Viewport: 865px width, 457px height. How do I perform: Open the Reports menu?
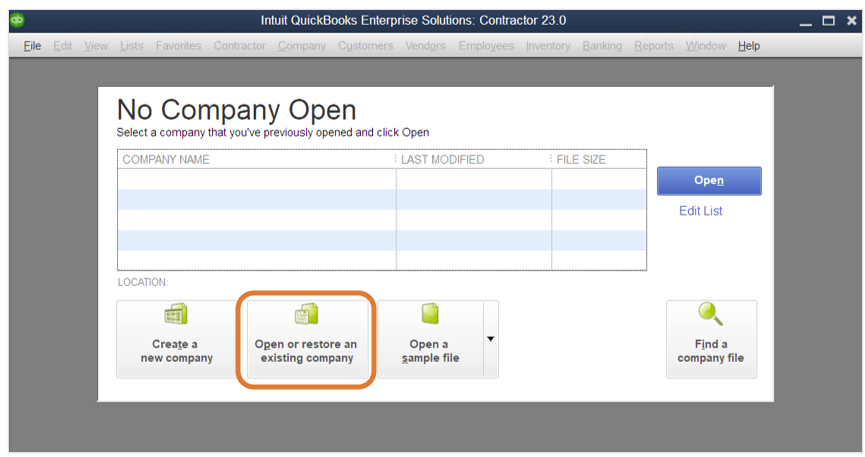pyautogui.click(x=653, y=46)
